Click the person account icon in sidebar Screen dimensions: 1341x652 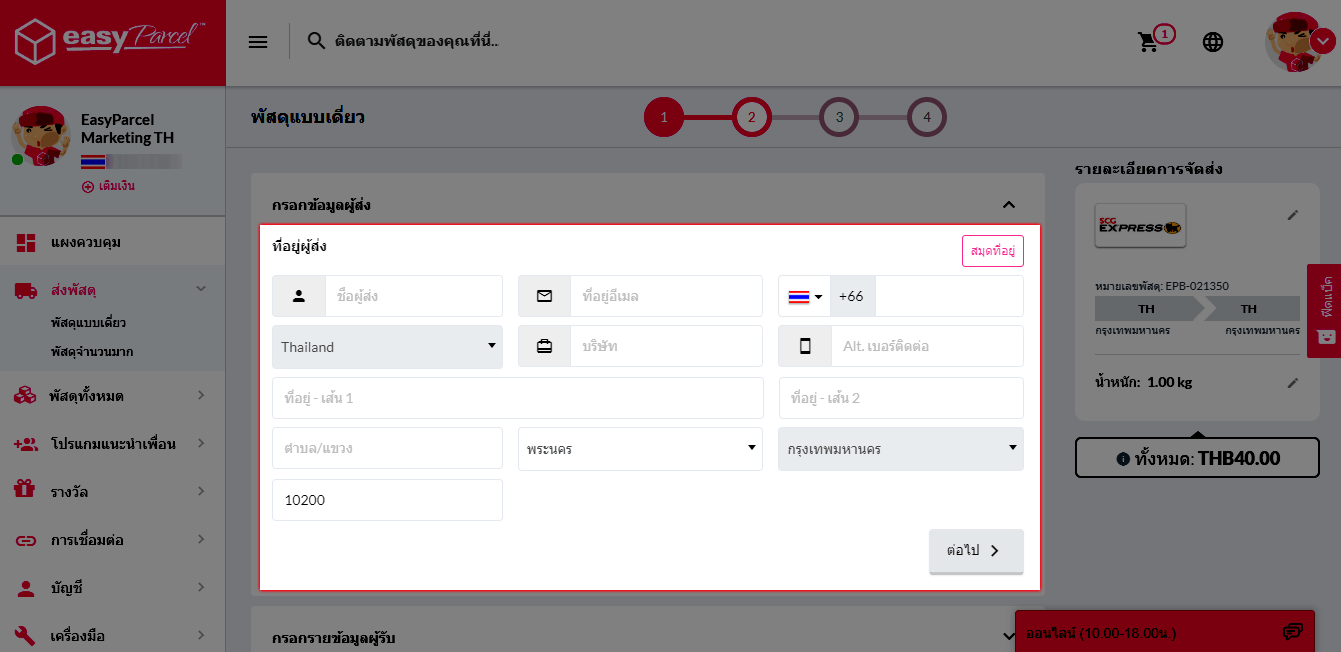26,588
